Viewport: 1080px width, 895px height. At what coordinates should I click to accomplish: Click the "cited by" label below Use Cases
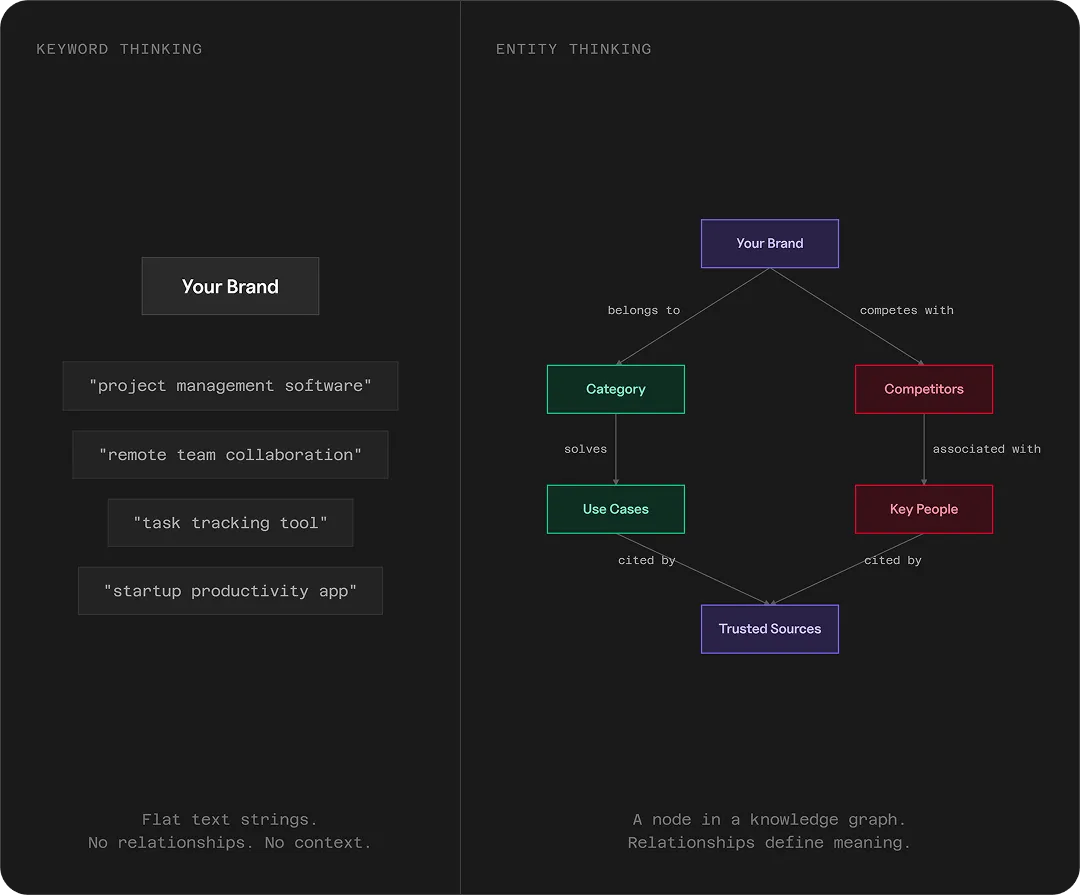click(x=646, y=560)
